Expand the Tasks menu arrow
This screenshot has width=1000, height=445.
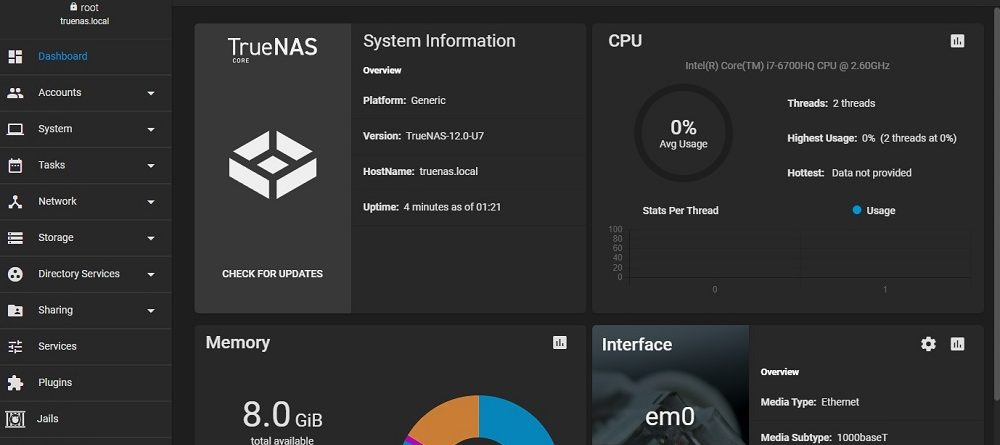tap(151, 166)
